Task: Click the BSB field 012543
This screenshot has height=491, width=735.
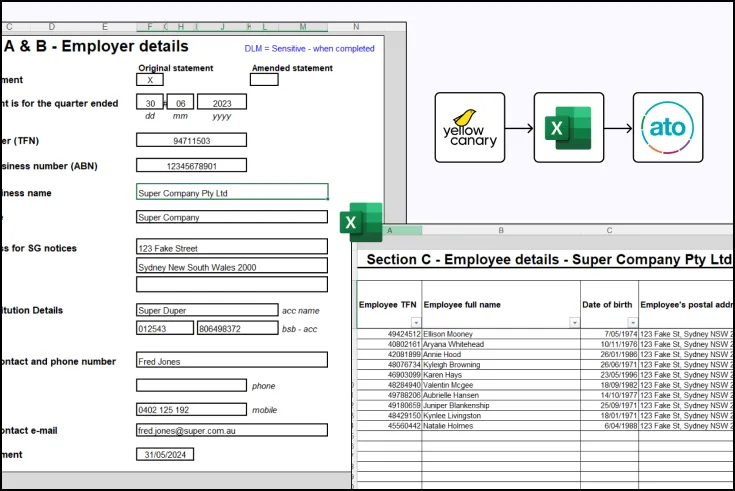Action: click(165, 328)
